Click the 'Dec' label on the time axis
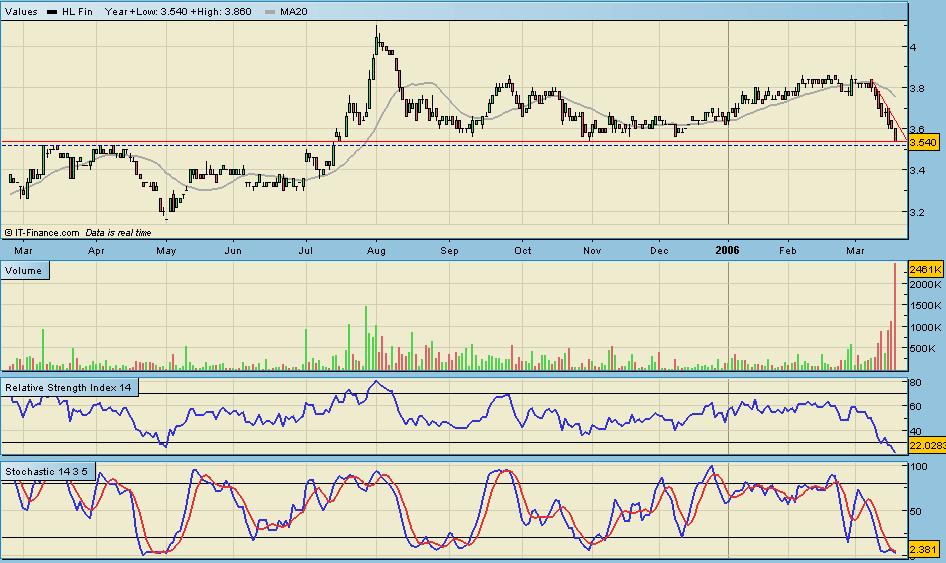Screen dimensions: 946x563 click(x=659, y=250)
